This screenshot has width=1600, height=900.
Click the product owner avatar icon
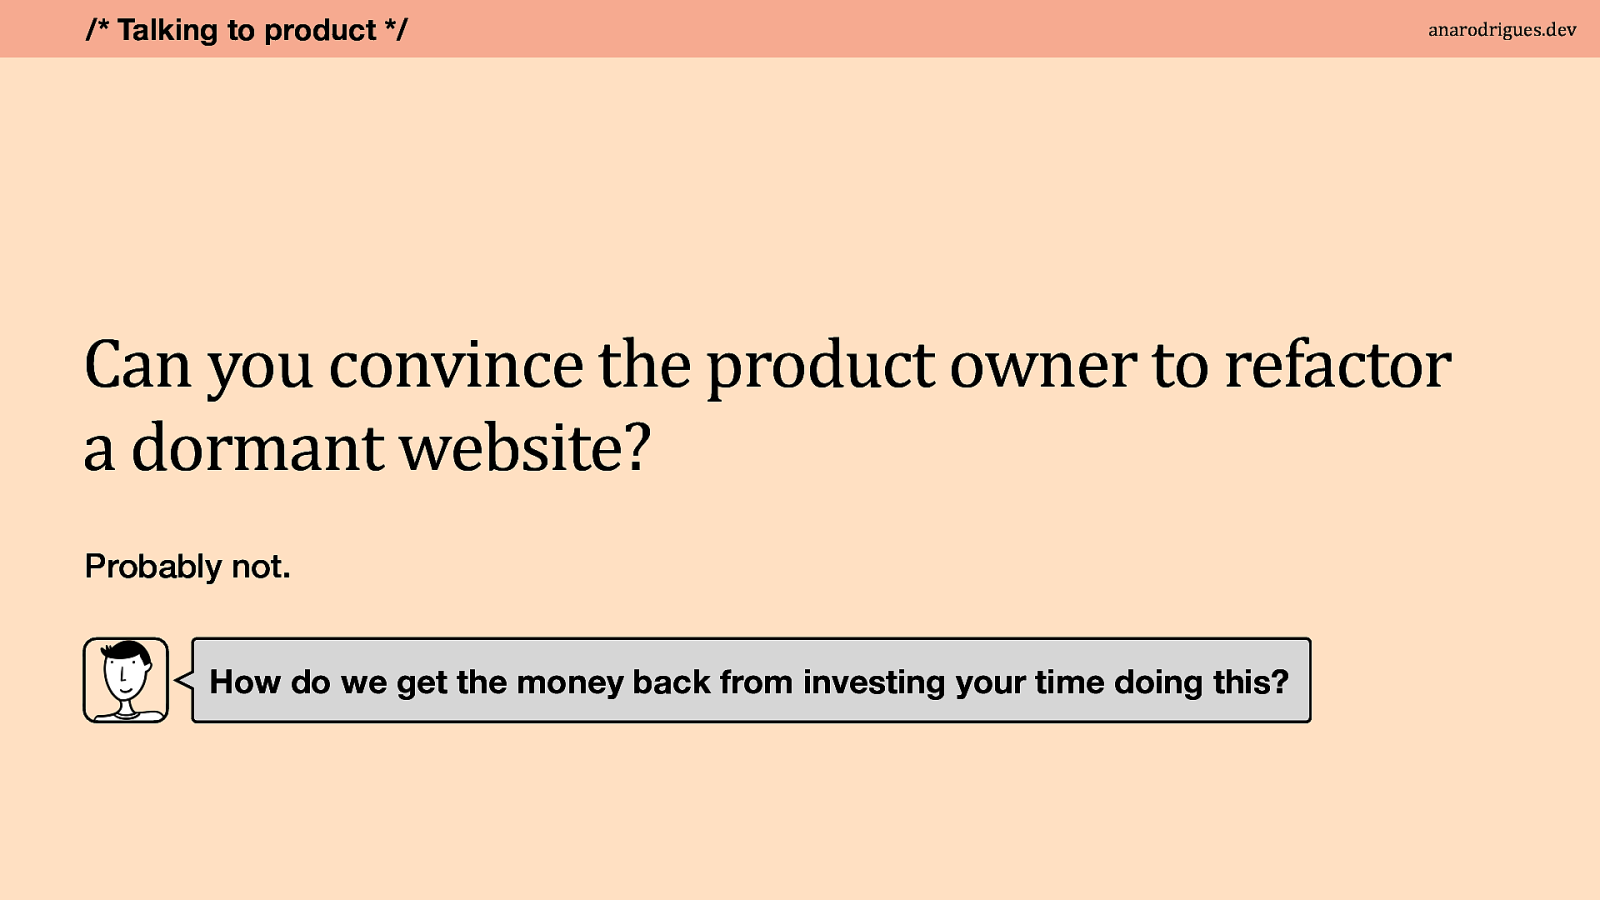126,680
